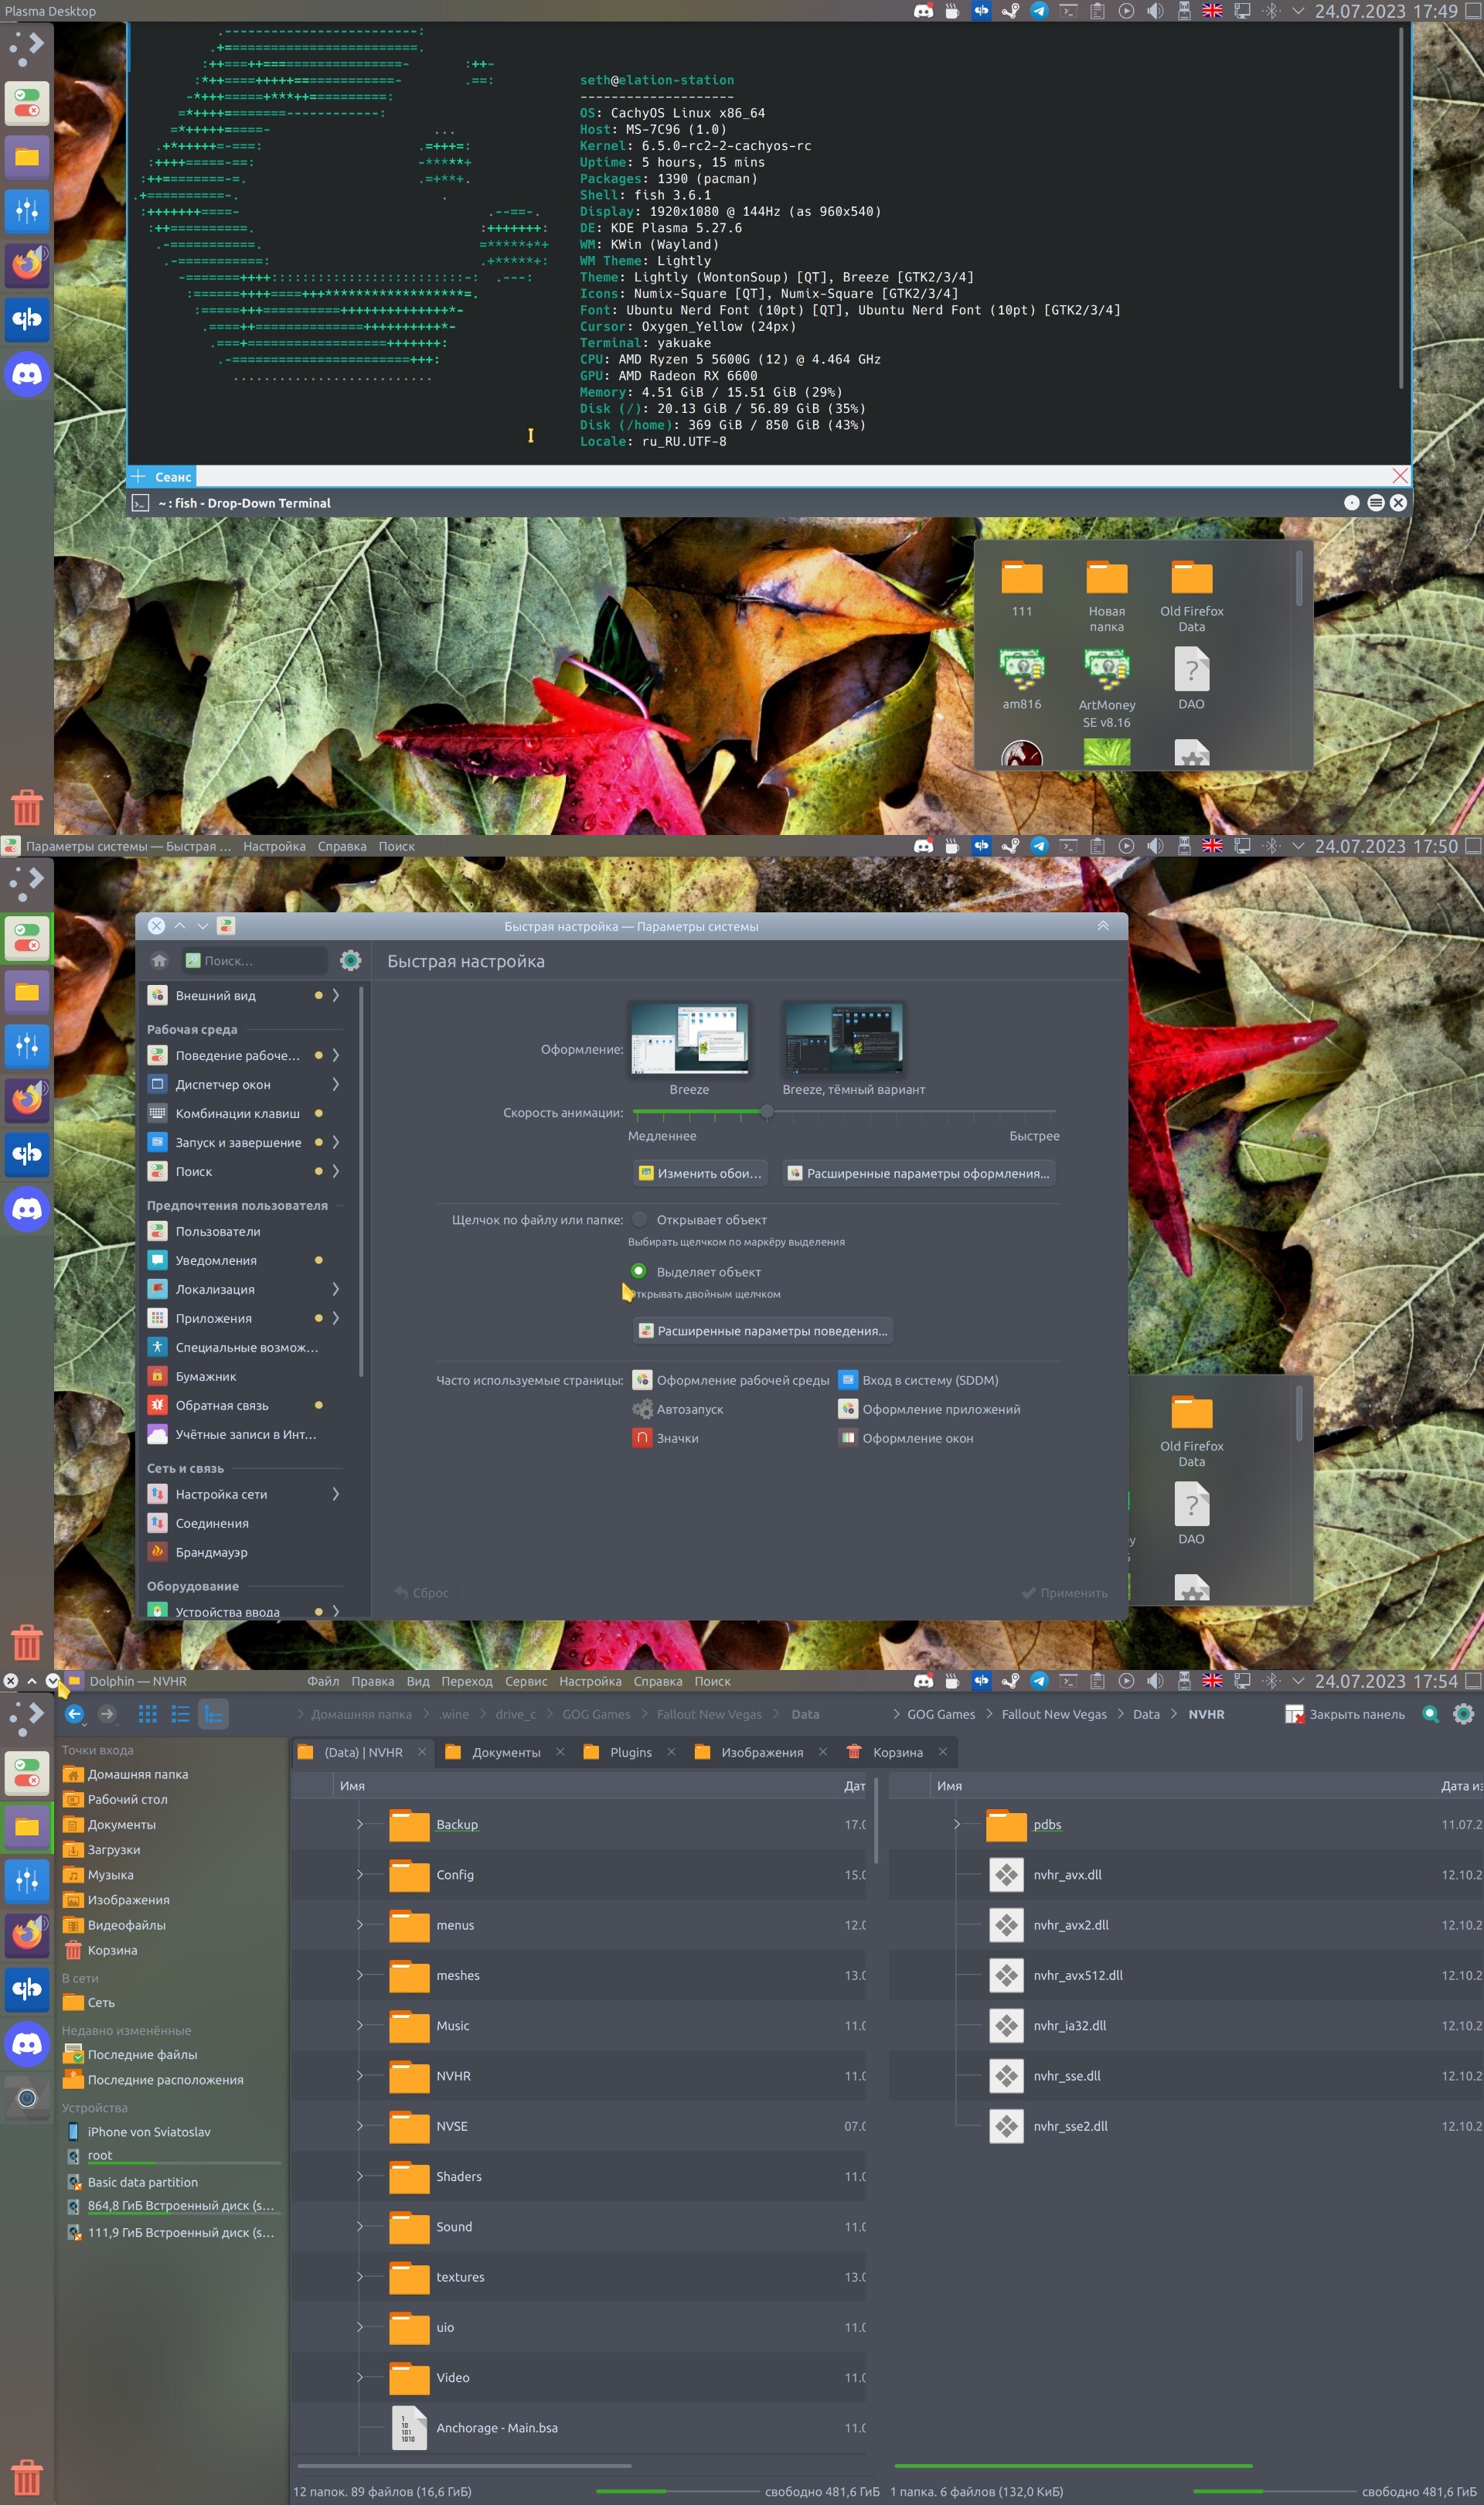Image resolution: width=1484 pixels, height=2505 pixels.
Task: Select Dolphin's details tree view mode
Action: point(214,1714)
